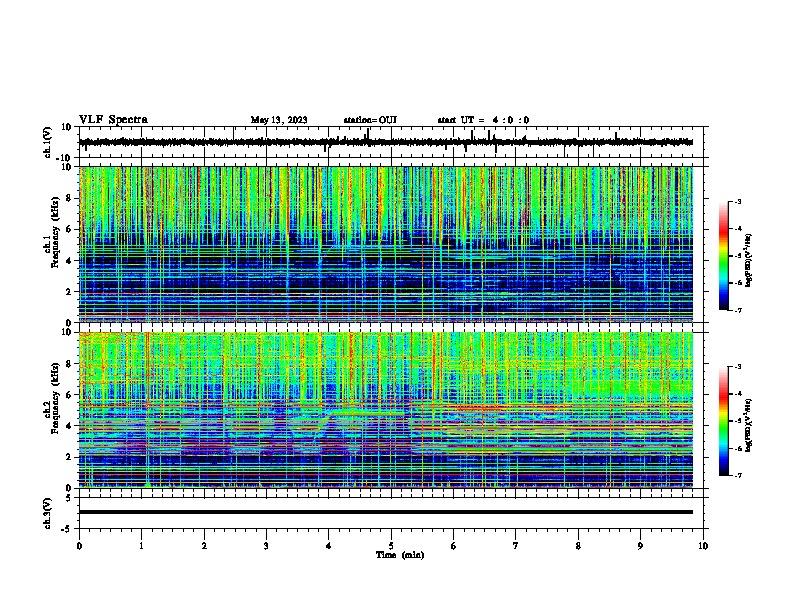Click the "ch.3(V)" axis label

point(48,513)
